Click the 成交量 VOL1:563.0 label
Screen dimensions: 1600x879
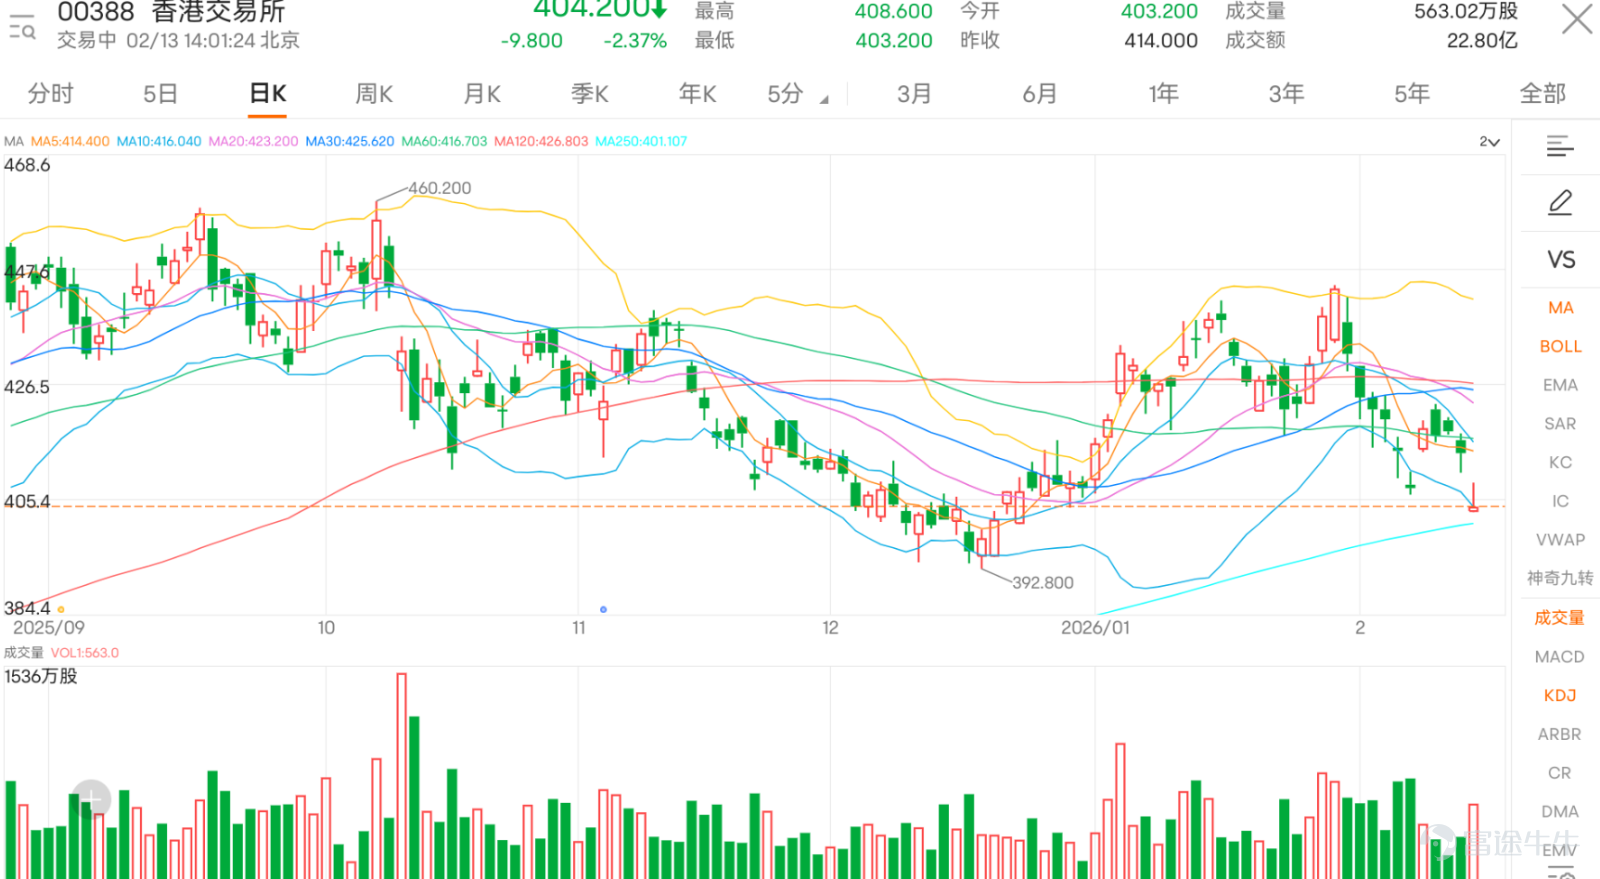[61, 653]
